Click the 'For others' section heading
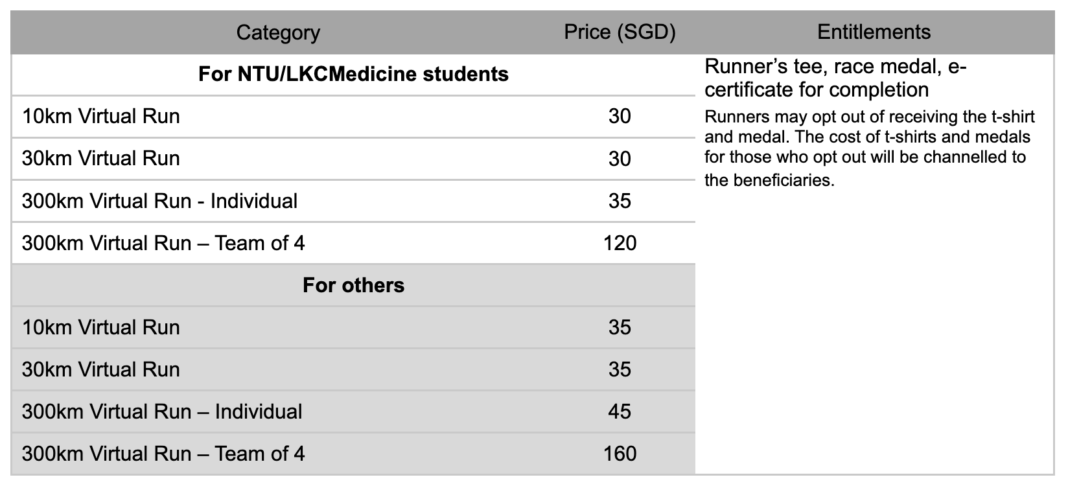Screen dimensions: 1068x486 point(353,286)
